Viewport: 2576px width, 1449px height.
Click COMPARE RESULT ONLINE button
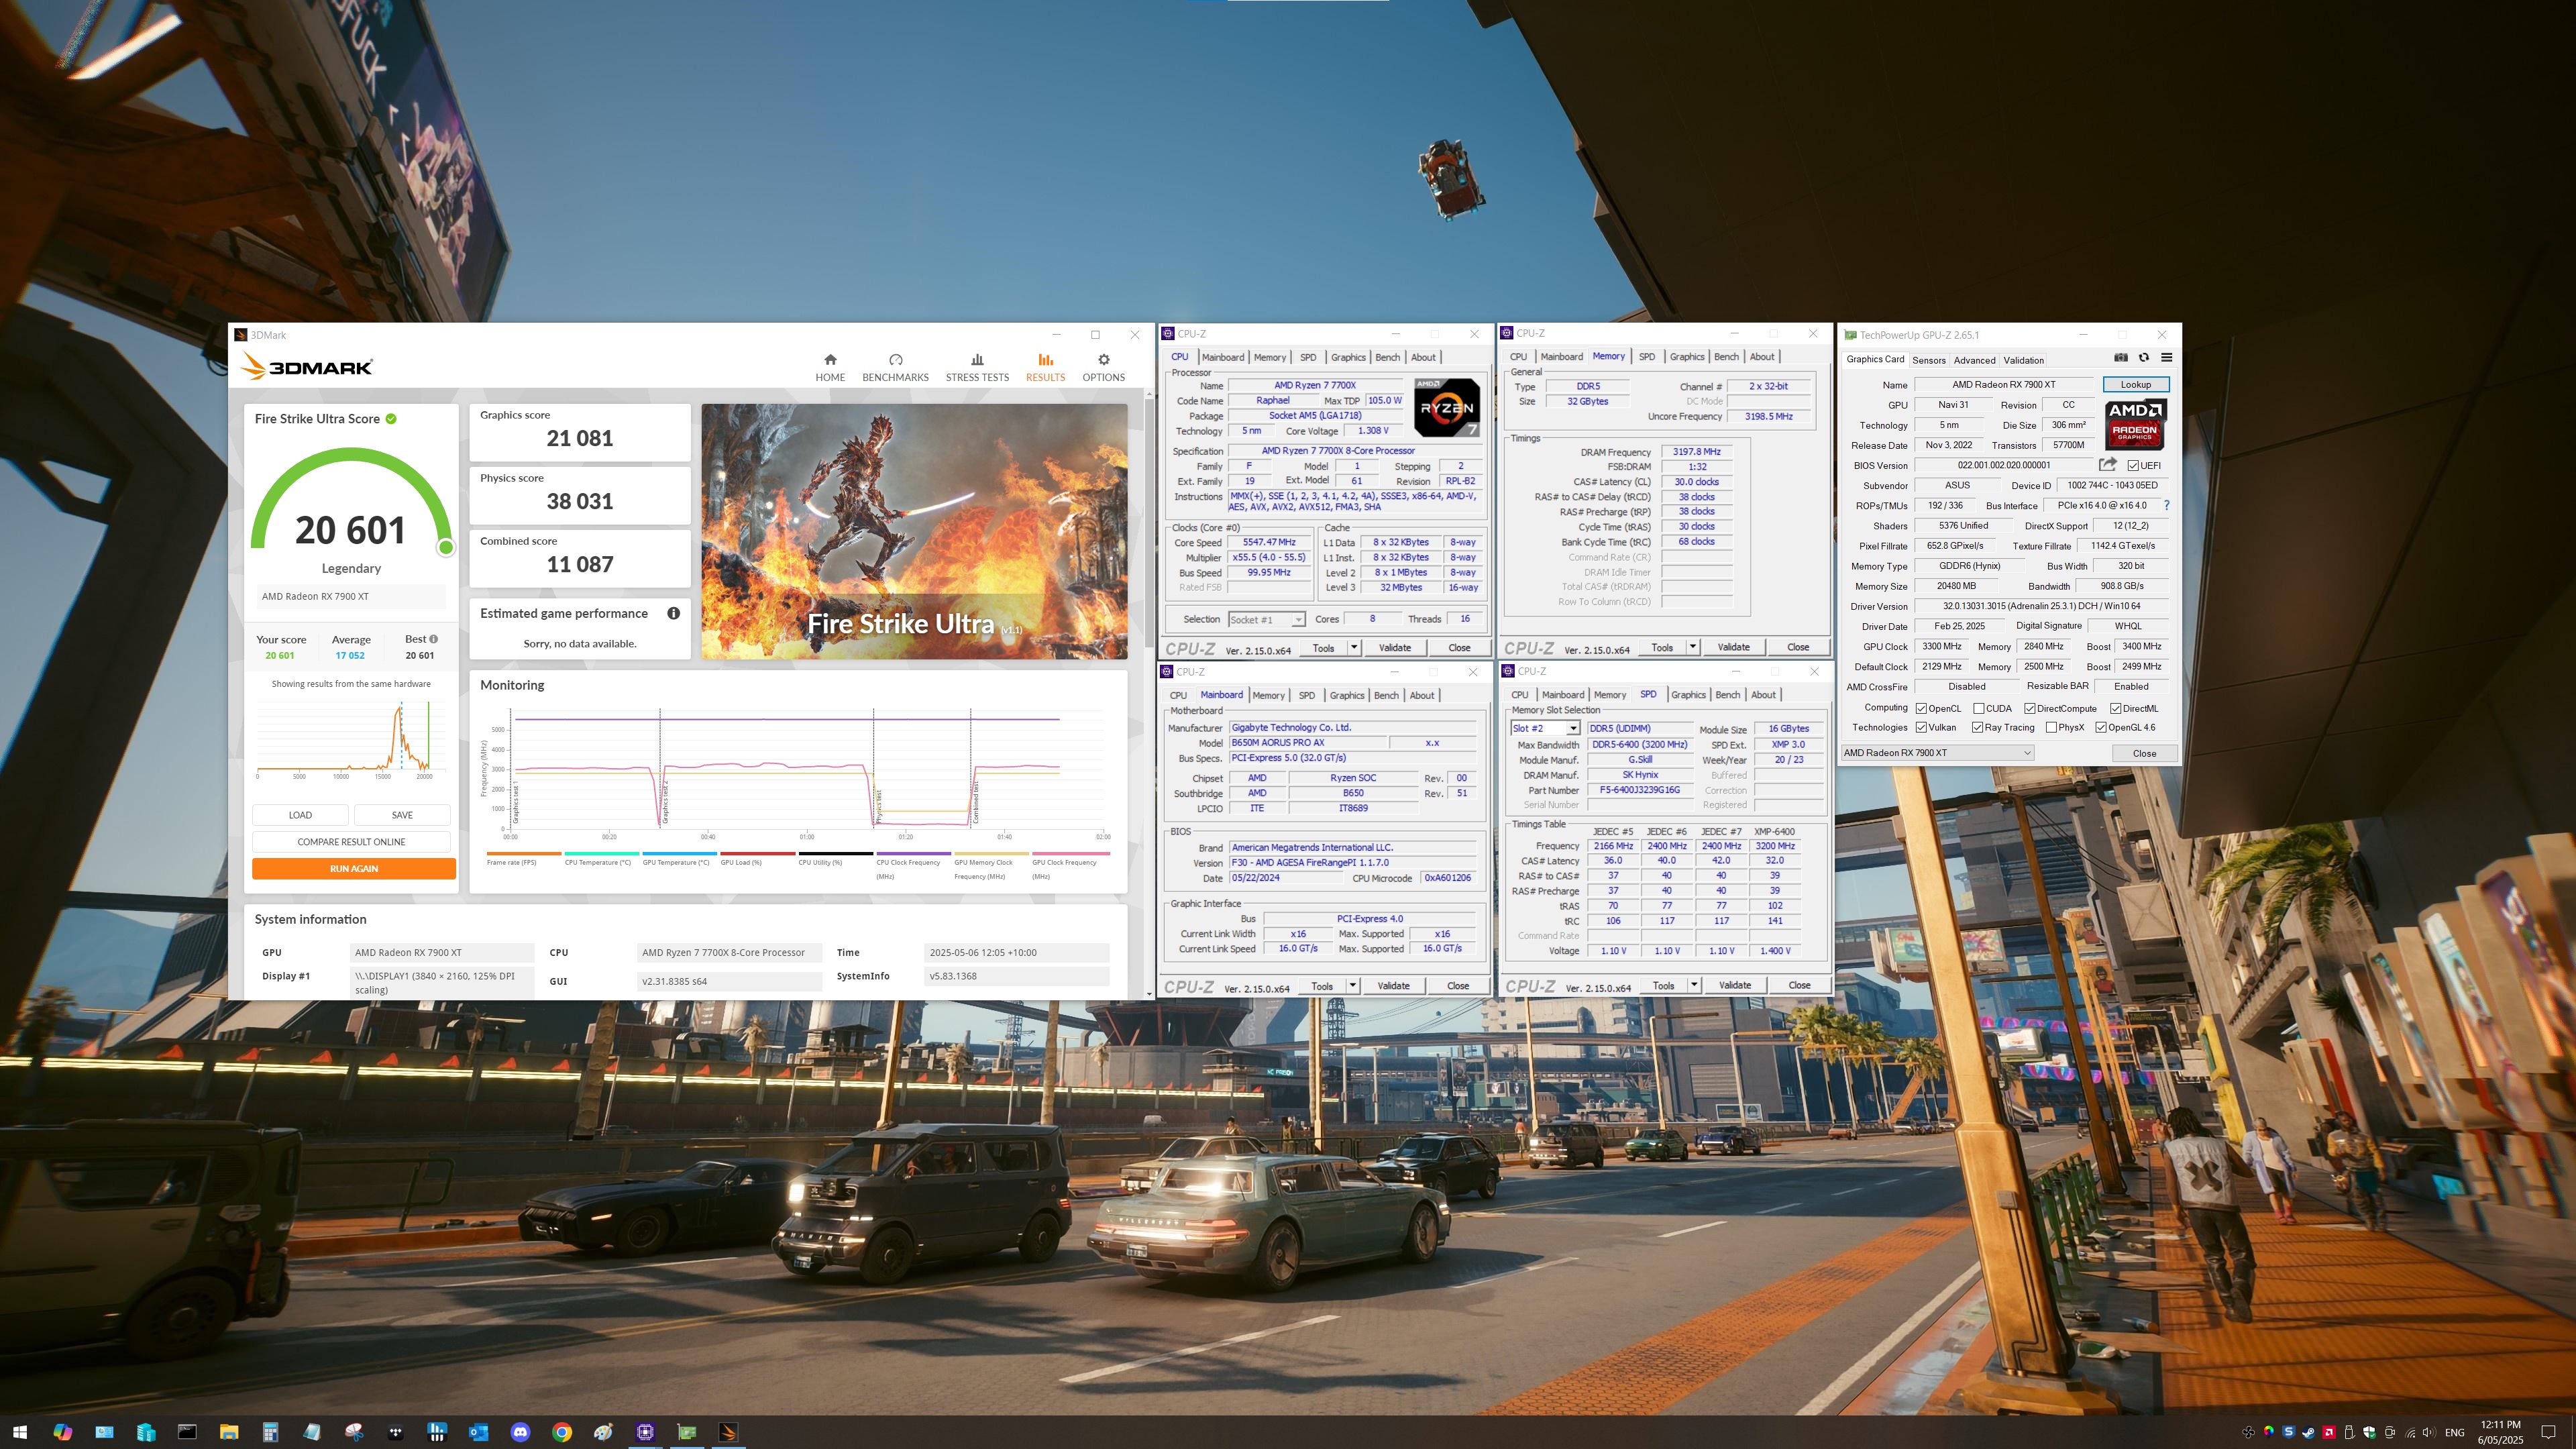coord(351,842)
